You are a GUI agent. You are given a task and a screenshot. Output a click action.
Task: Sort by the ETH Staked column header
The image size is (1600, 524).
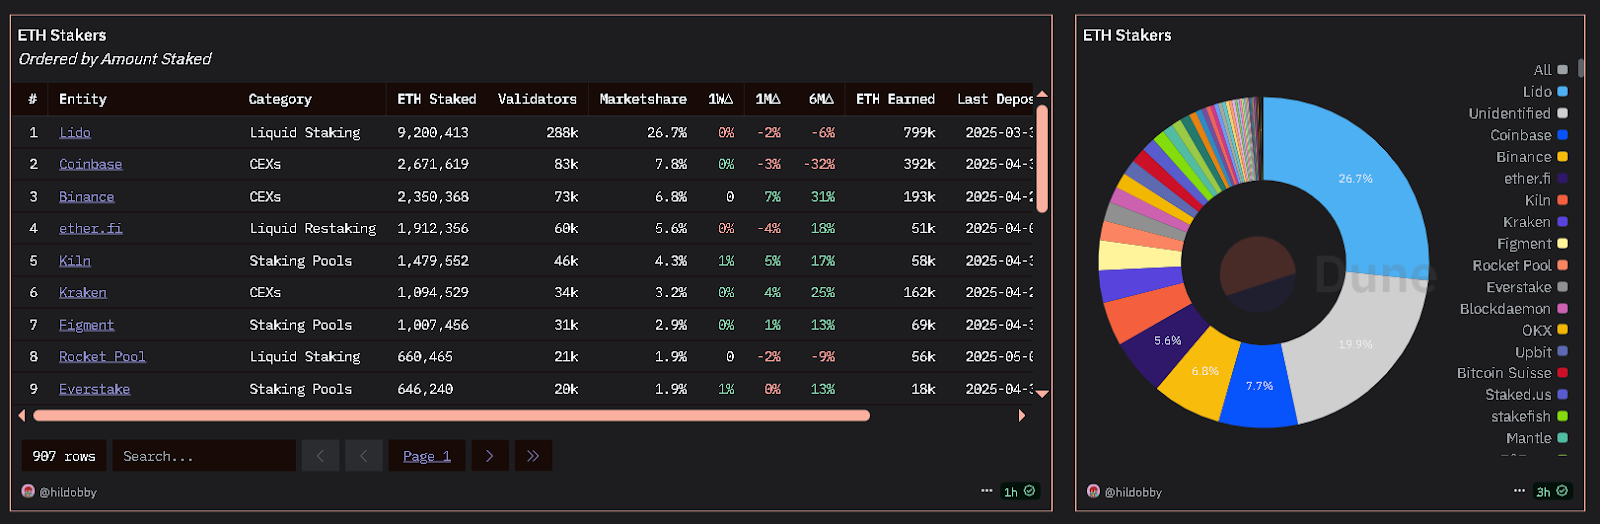[x=436, y=99]
